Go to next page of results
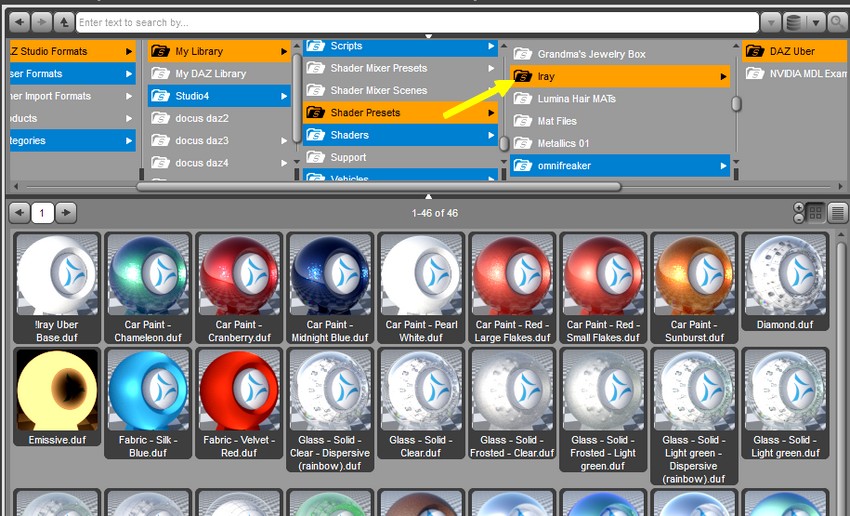This screenshot has height=516, width=850. tap(66, 212)
